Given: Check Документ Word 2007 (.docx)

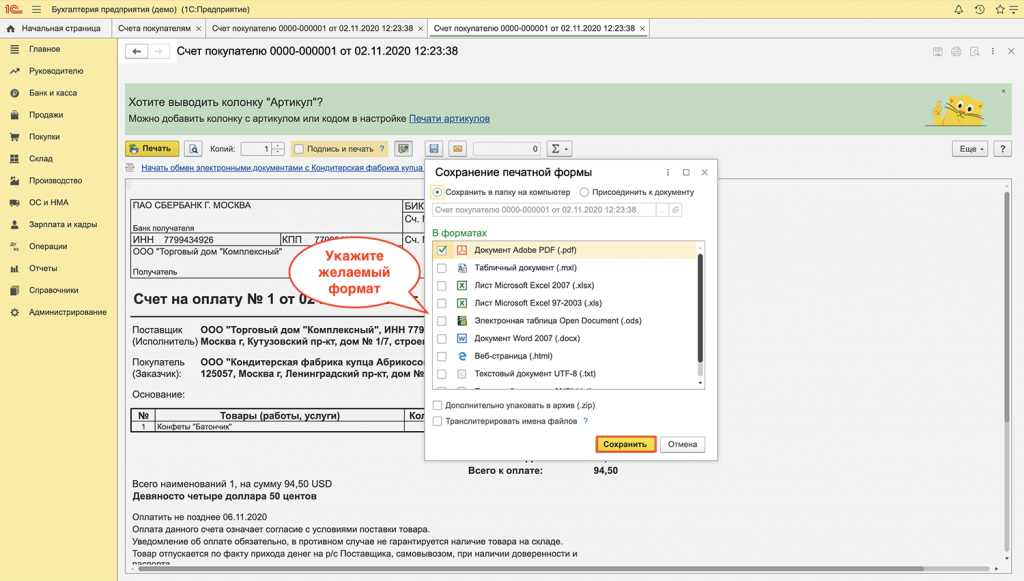Looking at the screenshot, I should pos(442,338).
